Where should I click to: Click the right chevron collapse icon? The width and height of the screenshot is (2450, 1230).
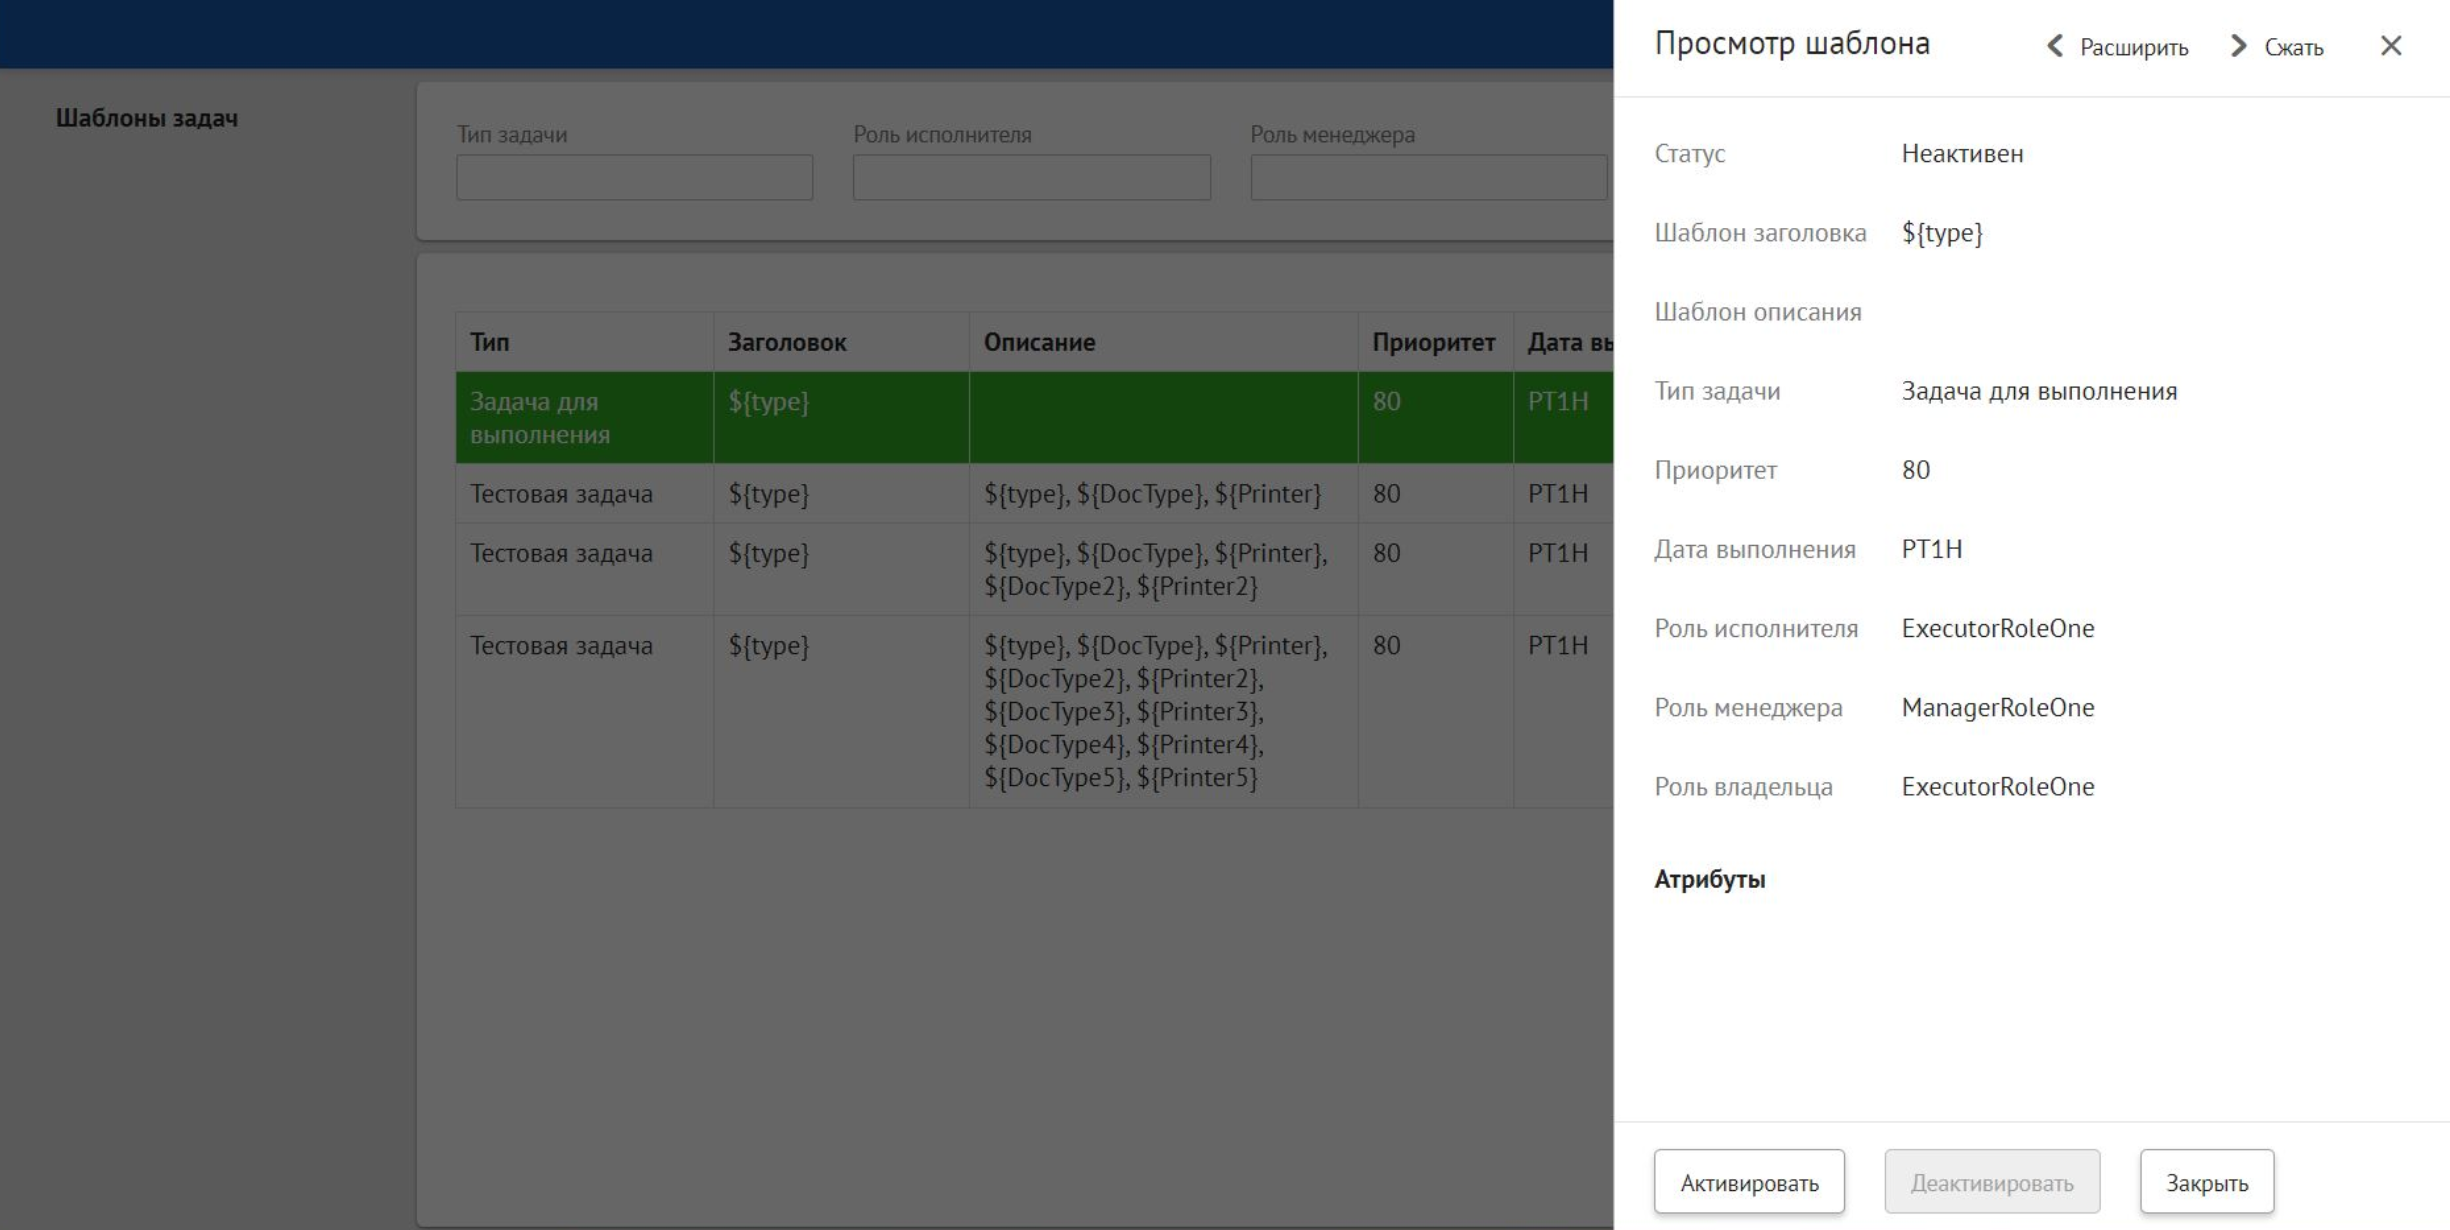2238,46
